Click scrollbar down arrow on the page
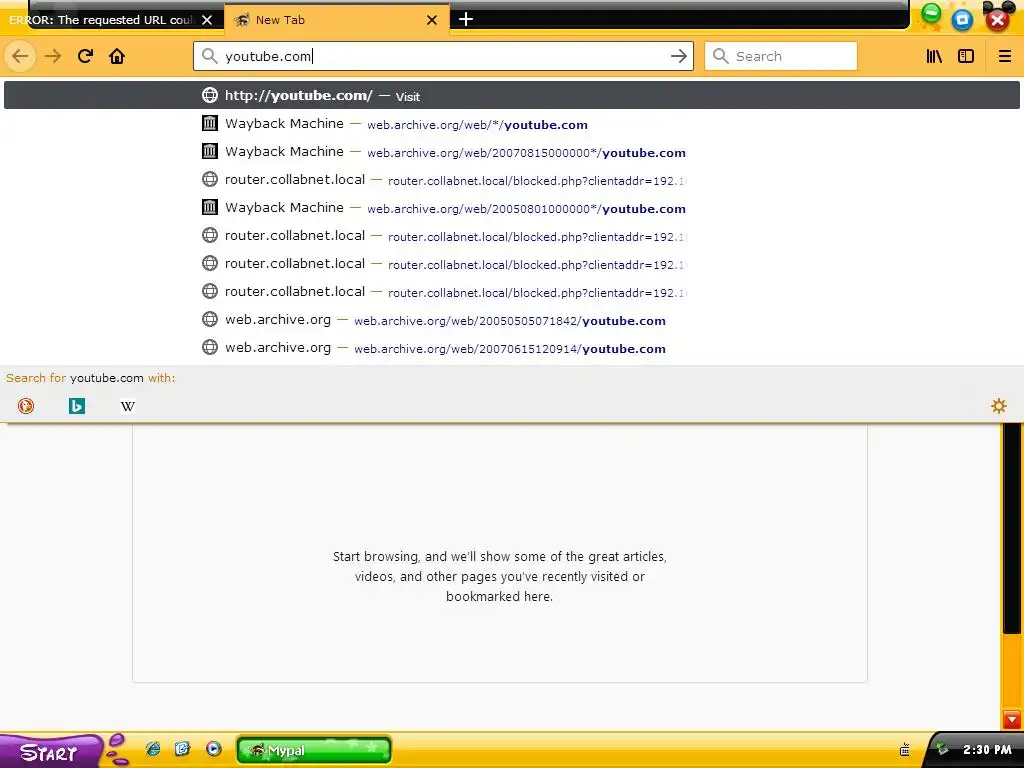 coord(1012,720)
